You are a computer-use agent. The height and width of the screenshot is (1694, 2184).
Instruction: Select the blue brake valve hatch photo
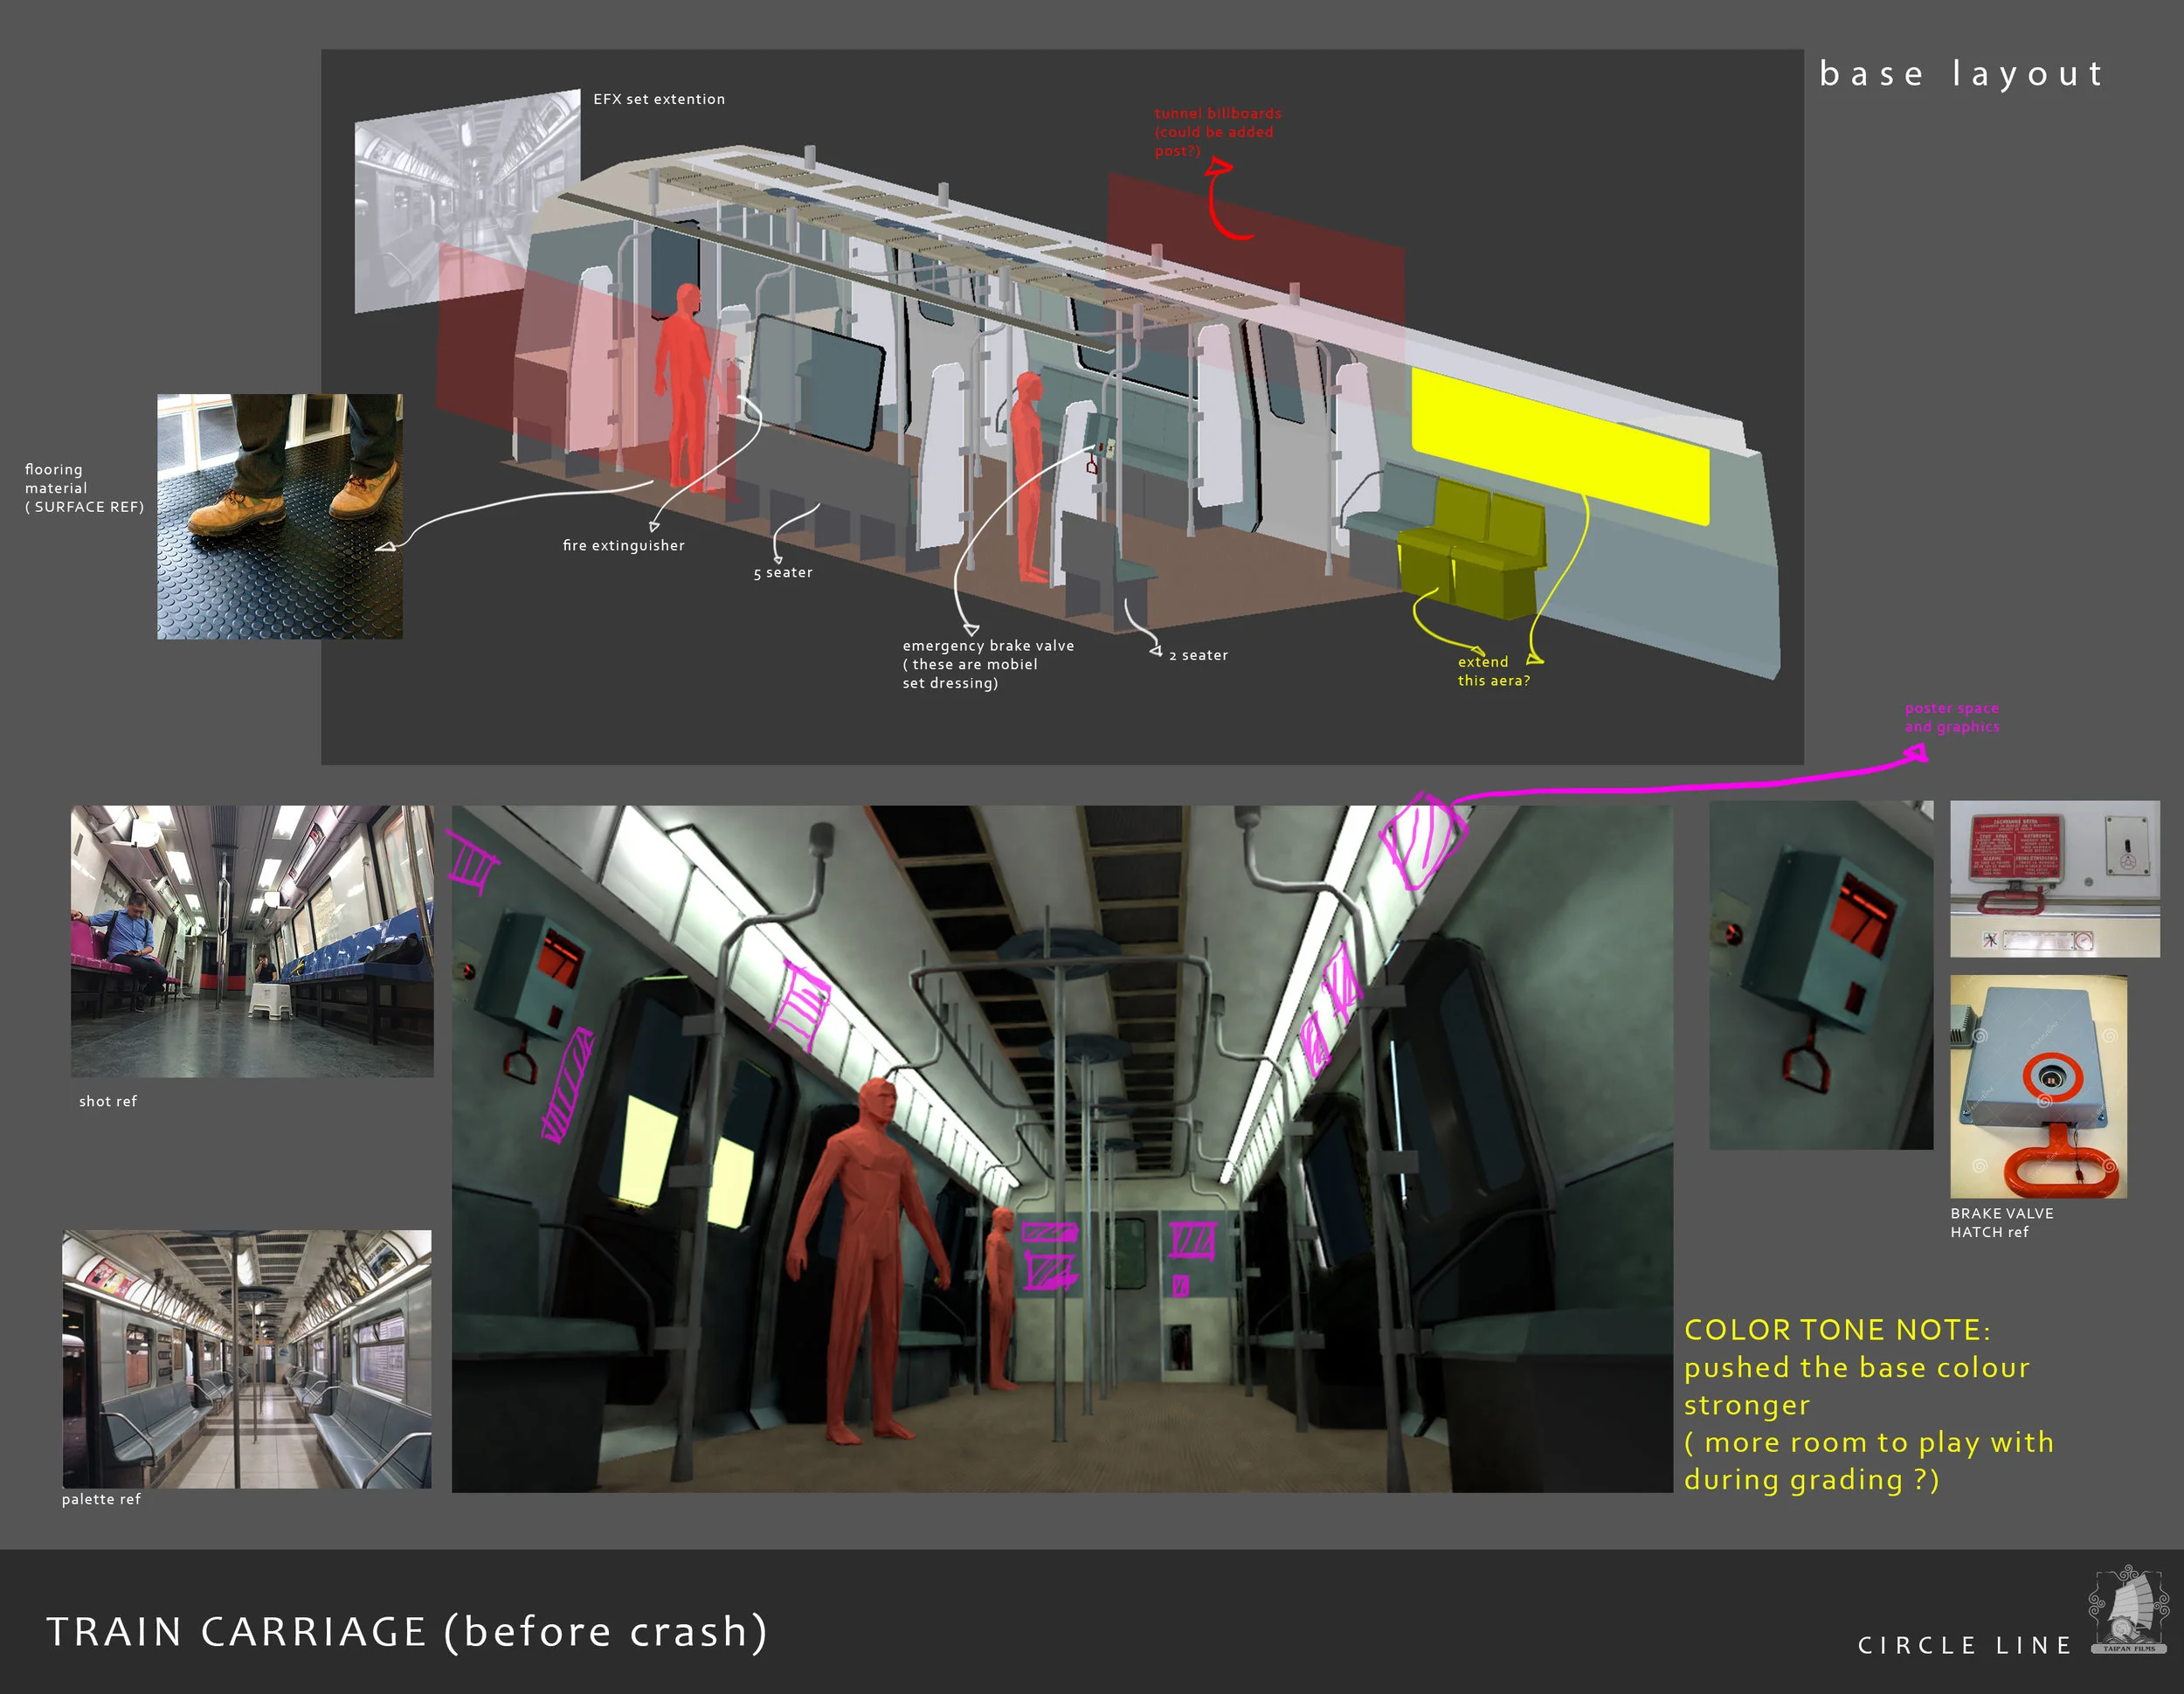pyautogui.click(x=2038, y=1087)
